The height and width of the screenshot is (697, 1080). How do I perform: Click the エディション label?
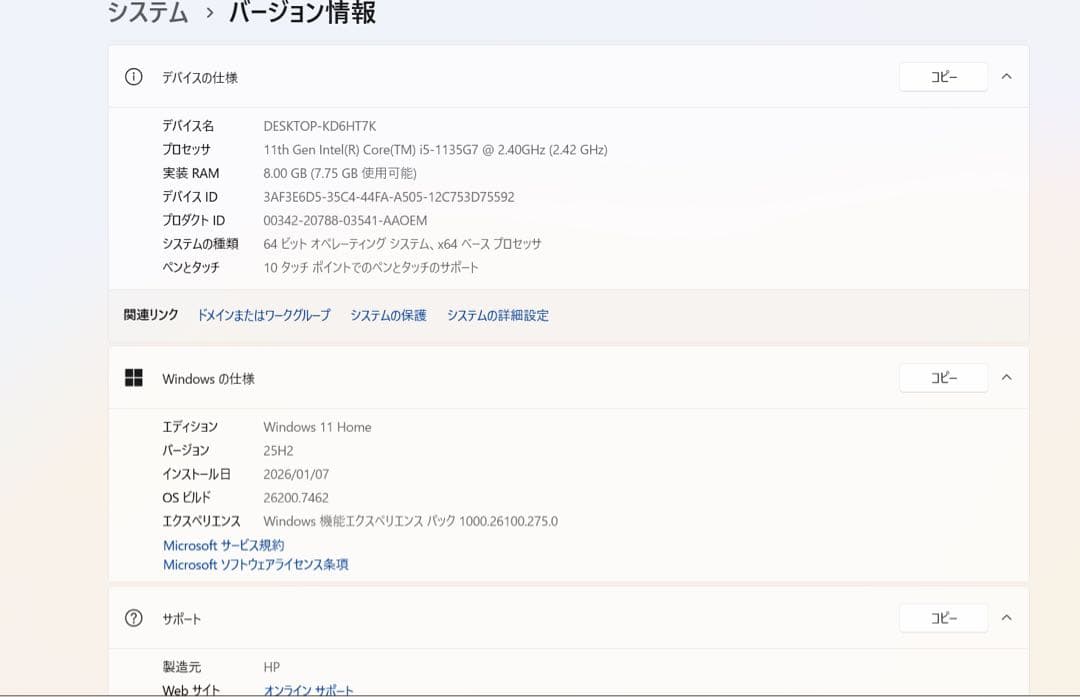(190, 426)
